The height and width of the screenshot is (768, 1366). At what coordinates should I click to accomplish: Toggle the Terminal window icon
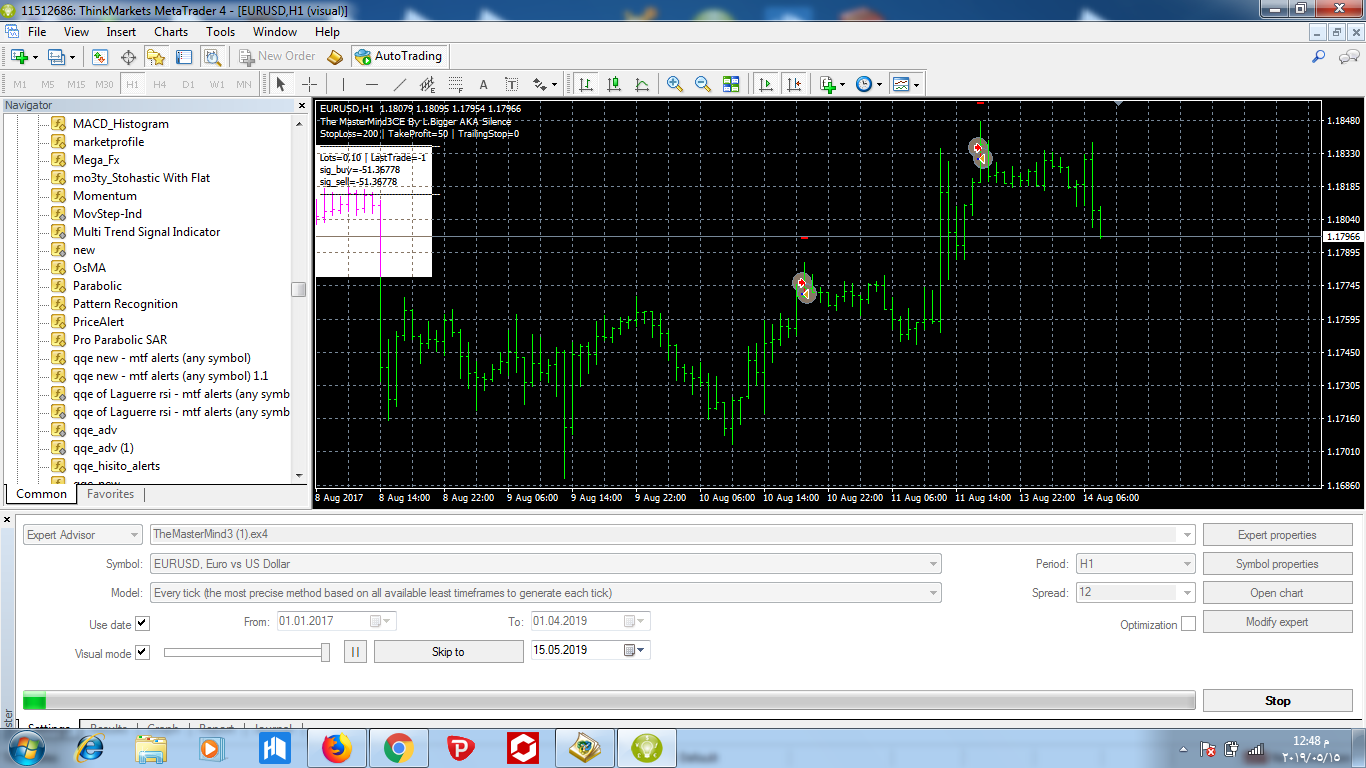[186, 56]
